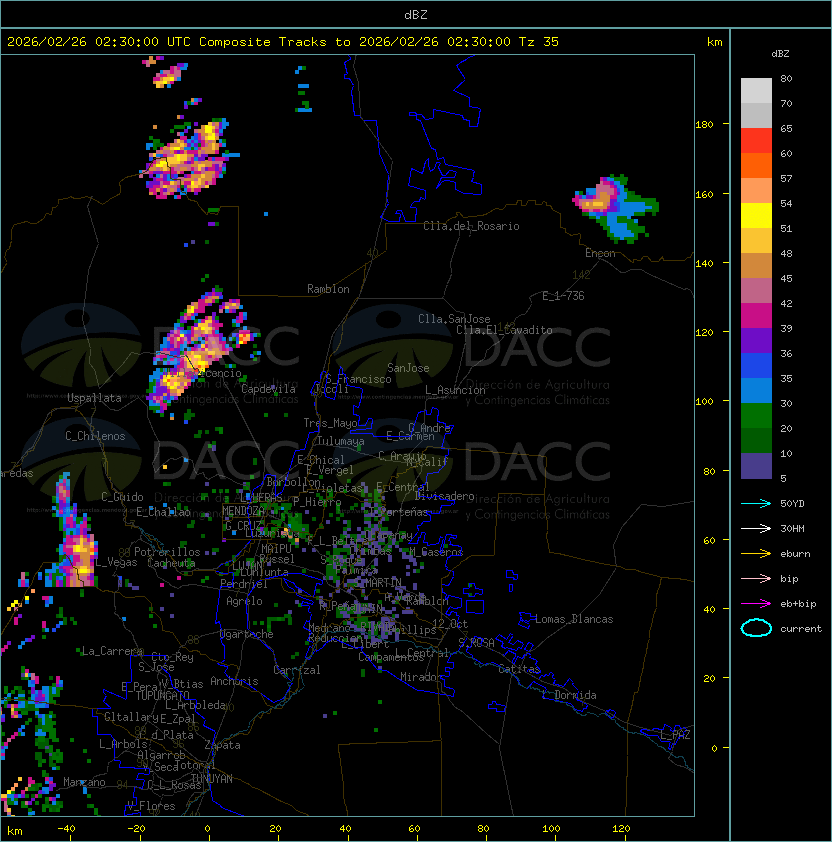The width and height of the screenshot is (832, 842).
Task: Click the cyan 50YD arrow in the legend
Action: pyautogui.click(x=756, y=503)
